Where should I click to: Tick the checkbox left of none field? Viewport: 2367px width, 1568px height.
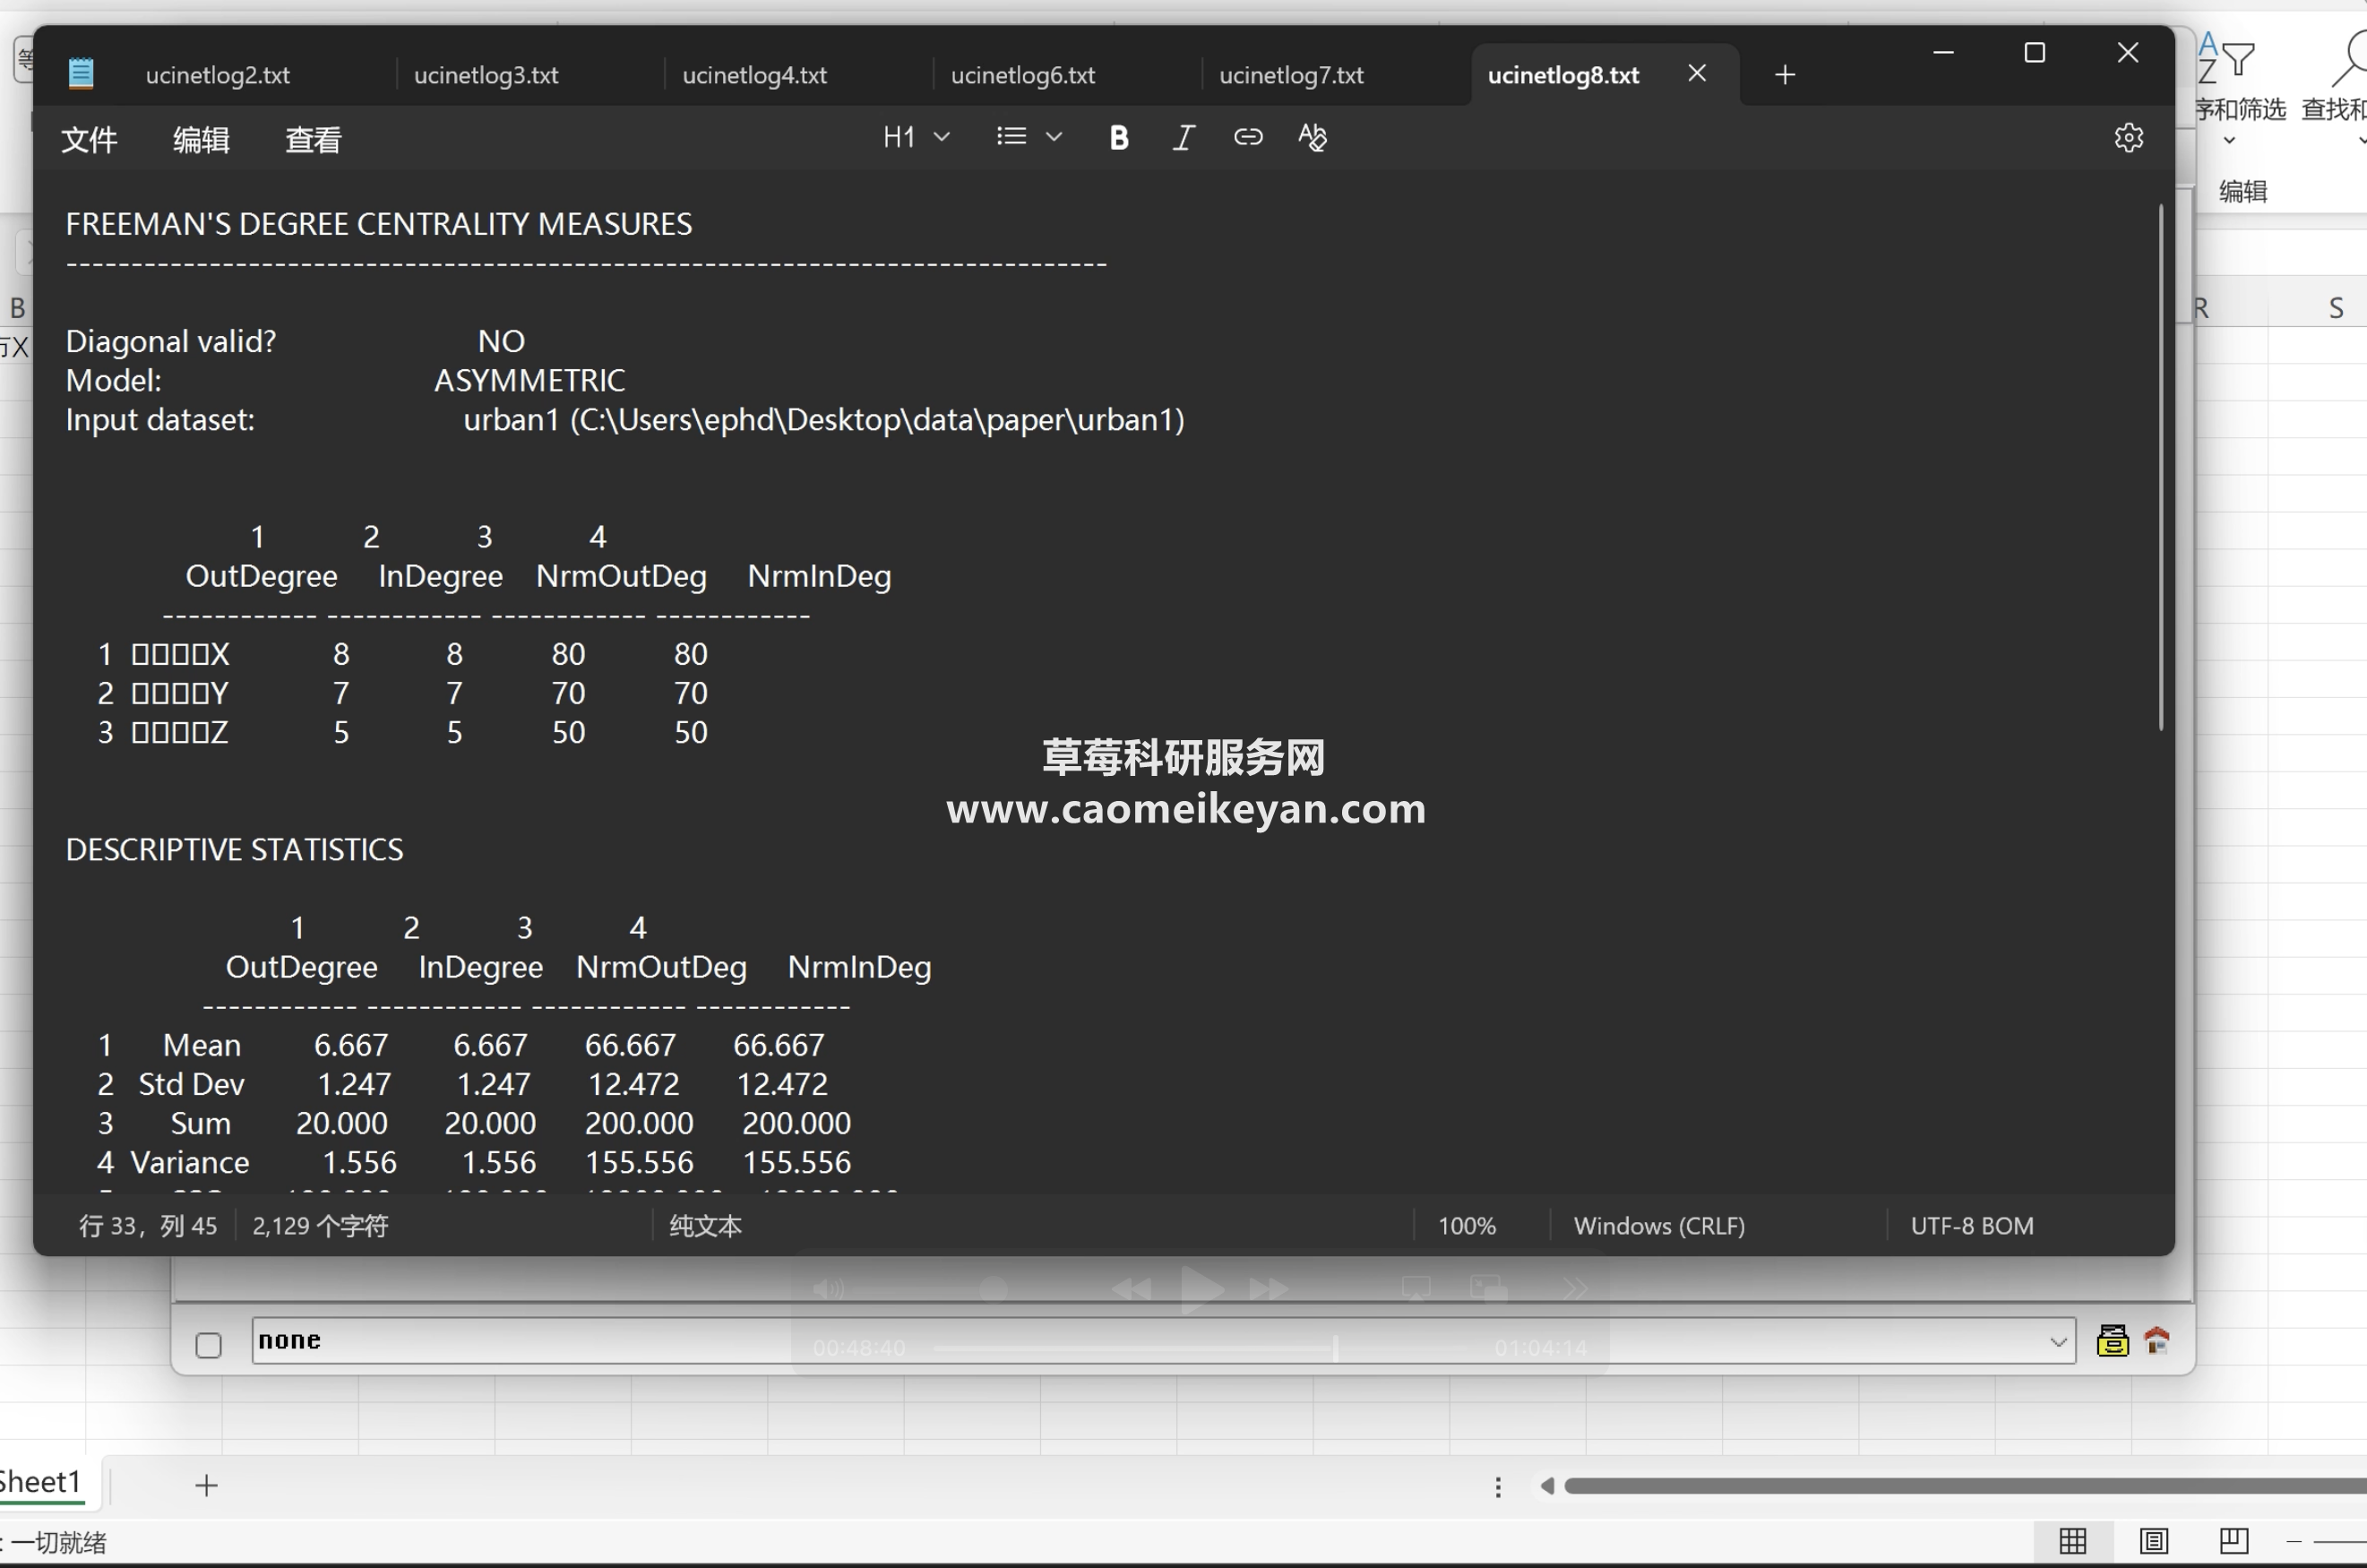(x=208, y=1345)
